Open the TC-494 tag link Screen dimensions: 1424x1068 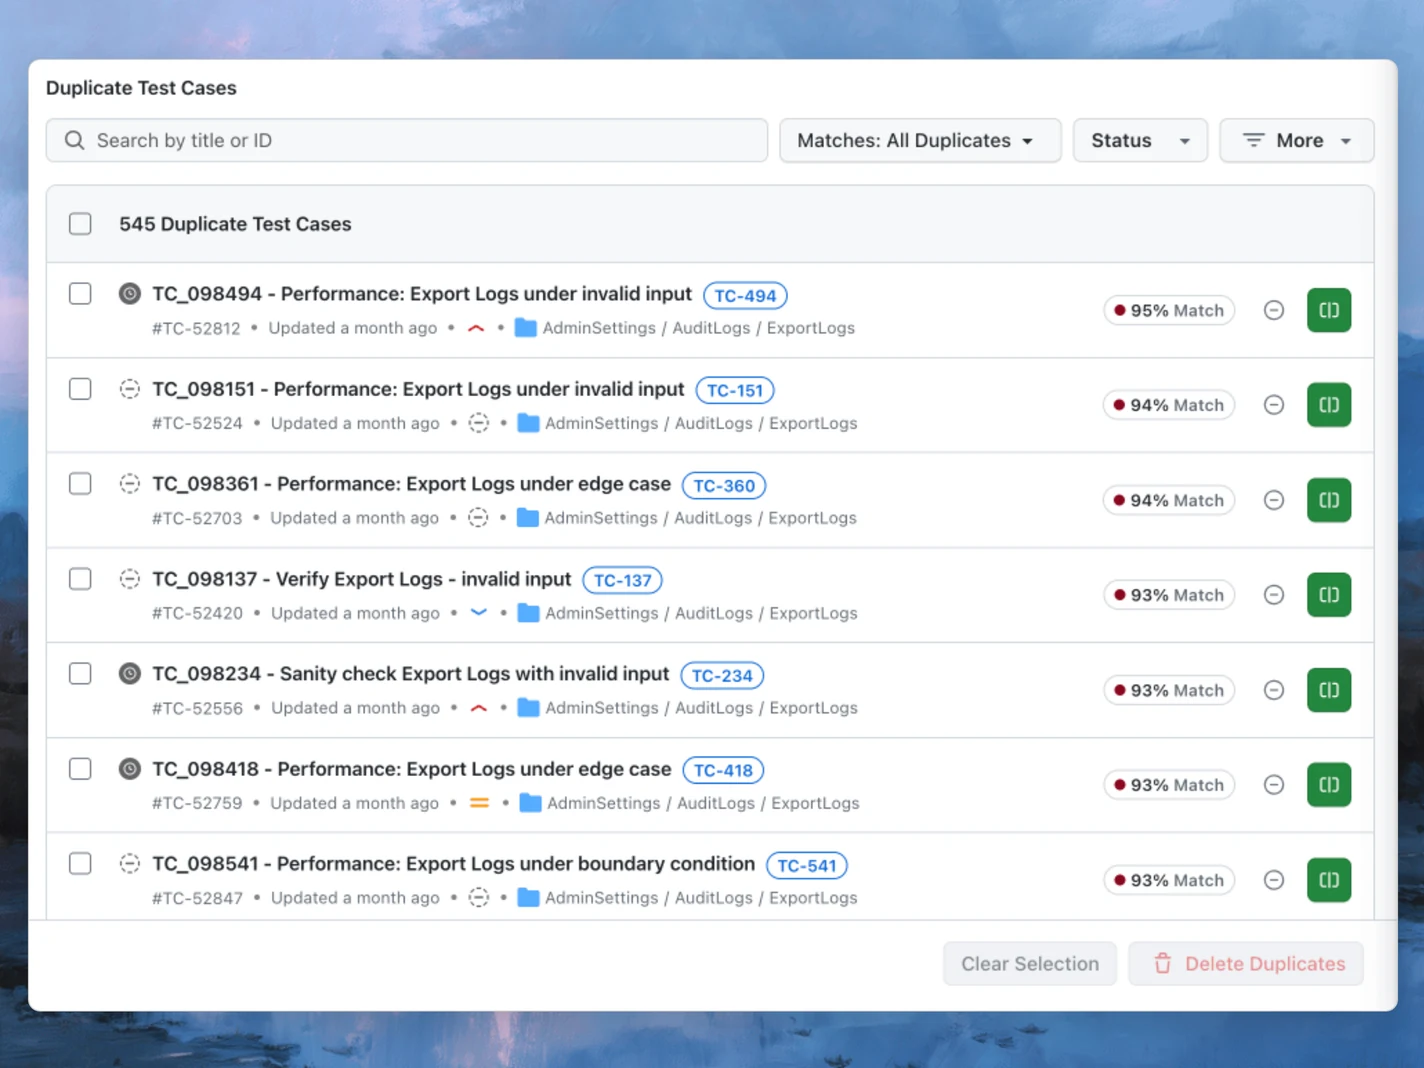pyautogui.click(x=745, y=296)
